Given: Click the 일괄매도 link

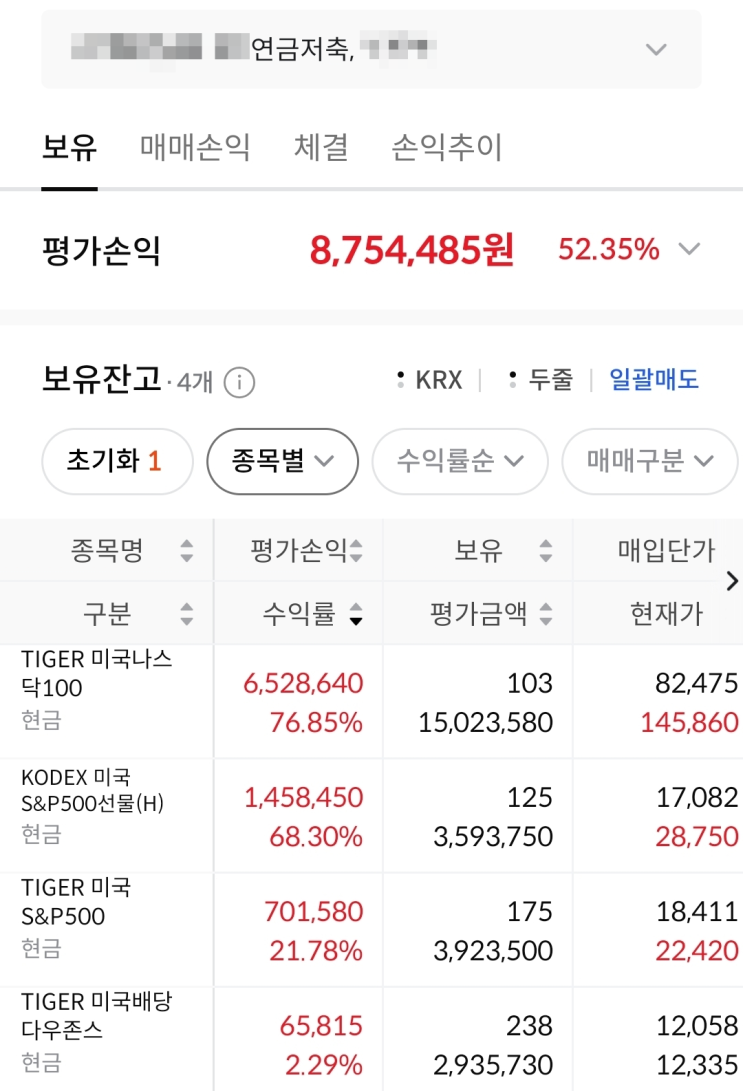Looking at the screenshot, I should (654, 380).
